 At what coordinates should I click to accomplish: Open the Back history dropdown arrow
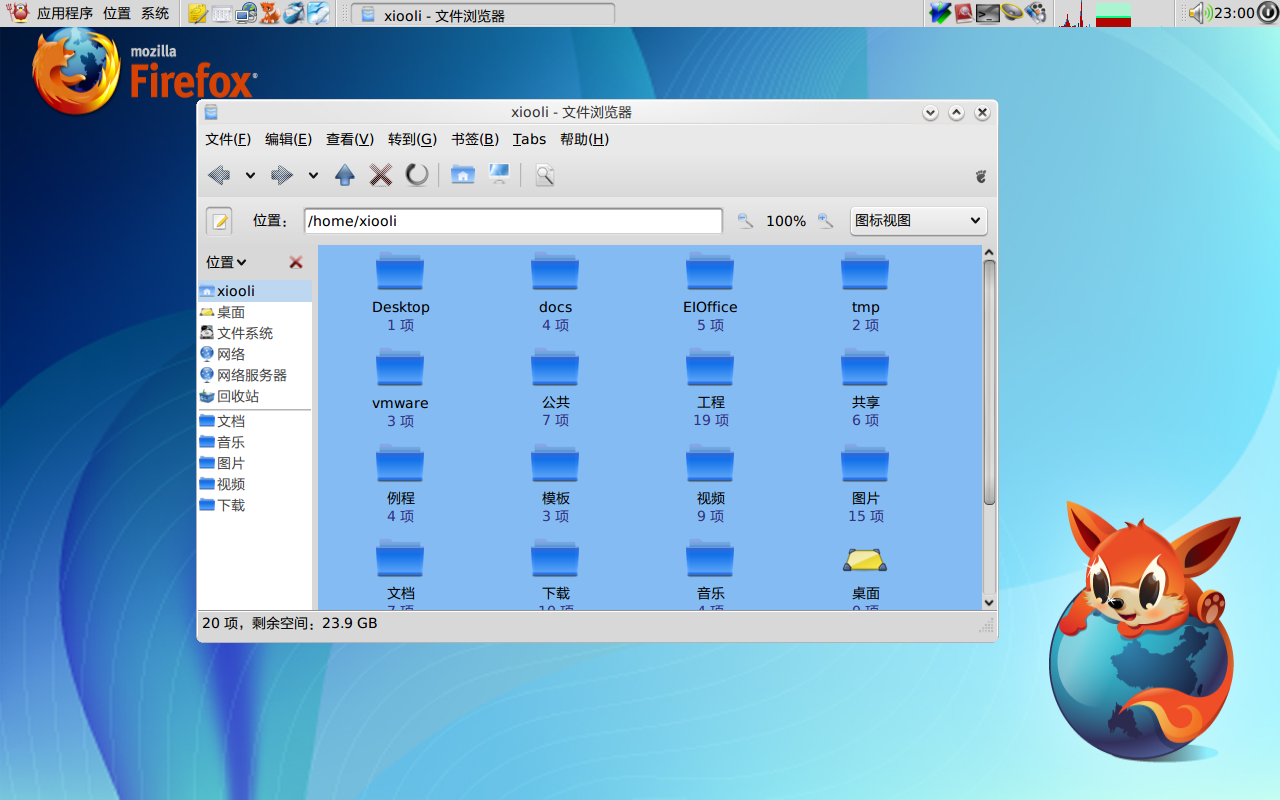pos(250,175)
